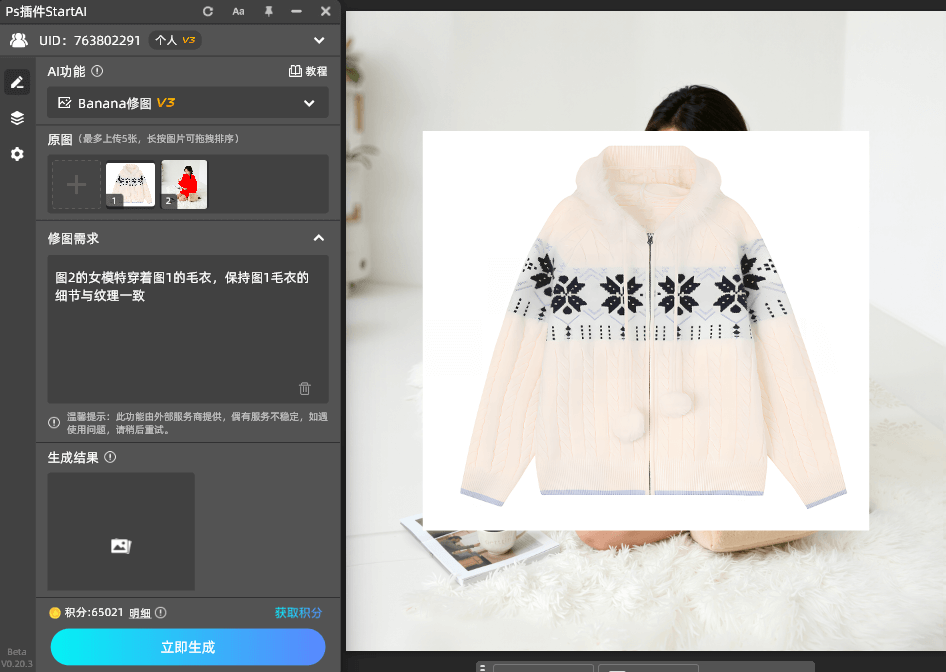
Task: Collapse the 修图需求 section
Action: (x=318, y=238)
